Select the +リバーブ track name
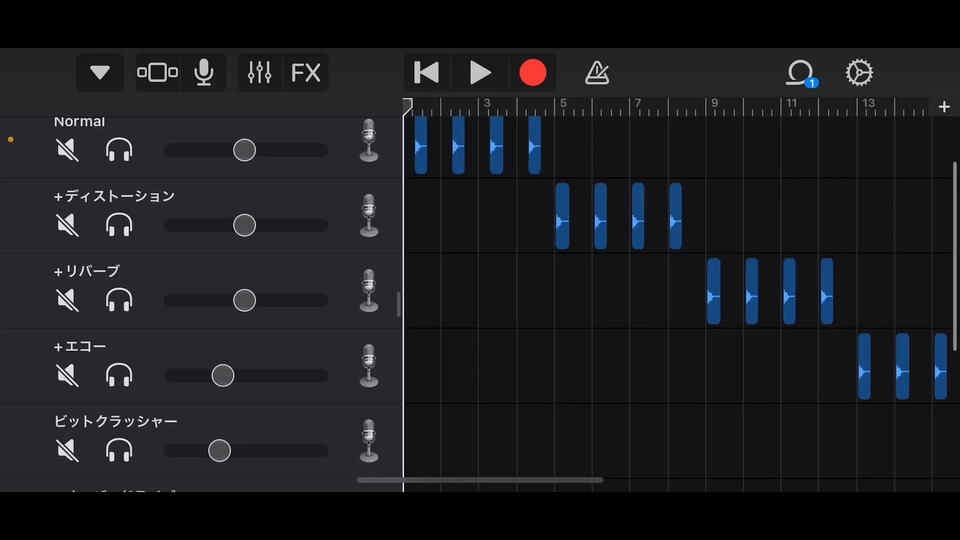 tap(87, 271)
